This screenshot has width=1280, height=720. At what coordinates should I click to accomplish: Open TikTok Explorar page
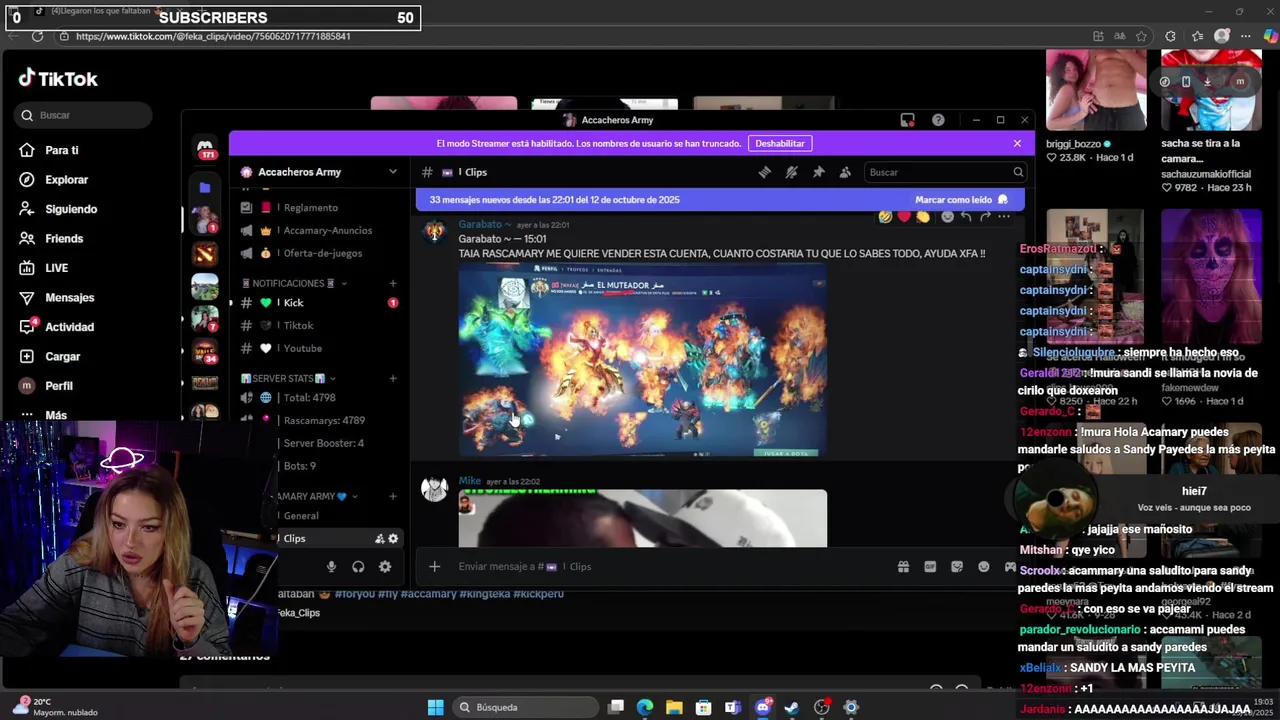66,180
